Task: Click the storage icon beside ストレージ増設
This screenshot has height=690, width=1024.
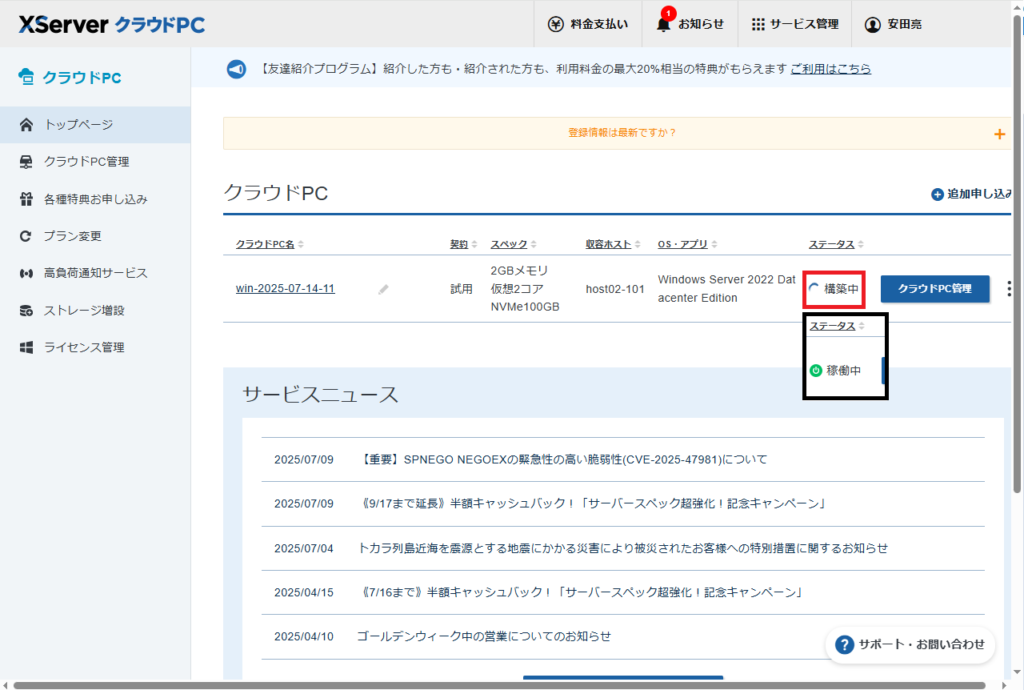Action: click(26, 310)
